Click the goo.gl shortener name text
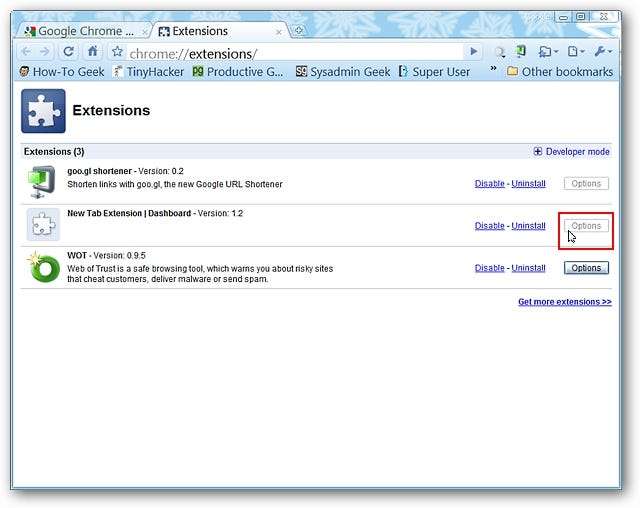Image resolution: width=640 pixels, height=508 pixels. (100, 171)
